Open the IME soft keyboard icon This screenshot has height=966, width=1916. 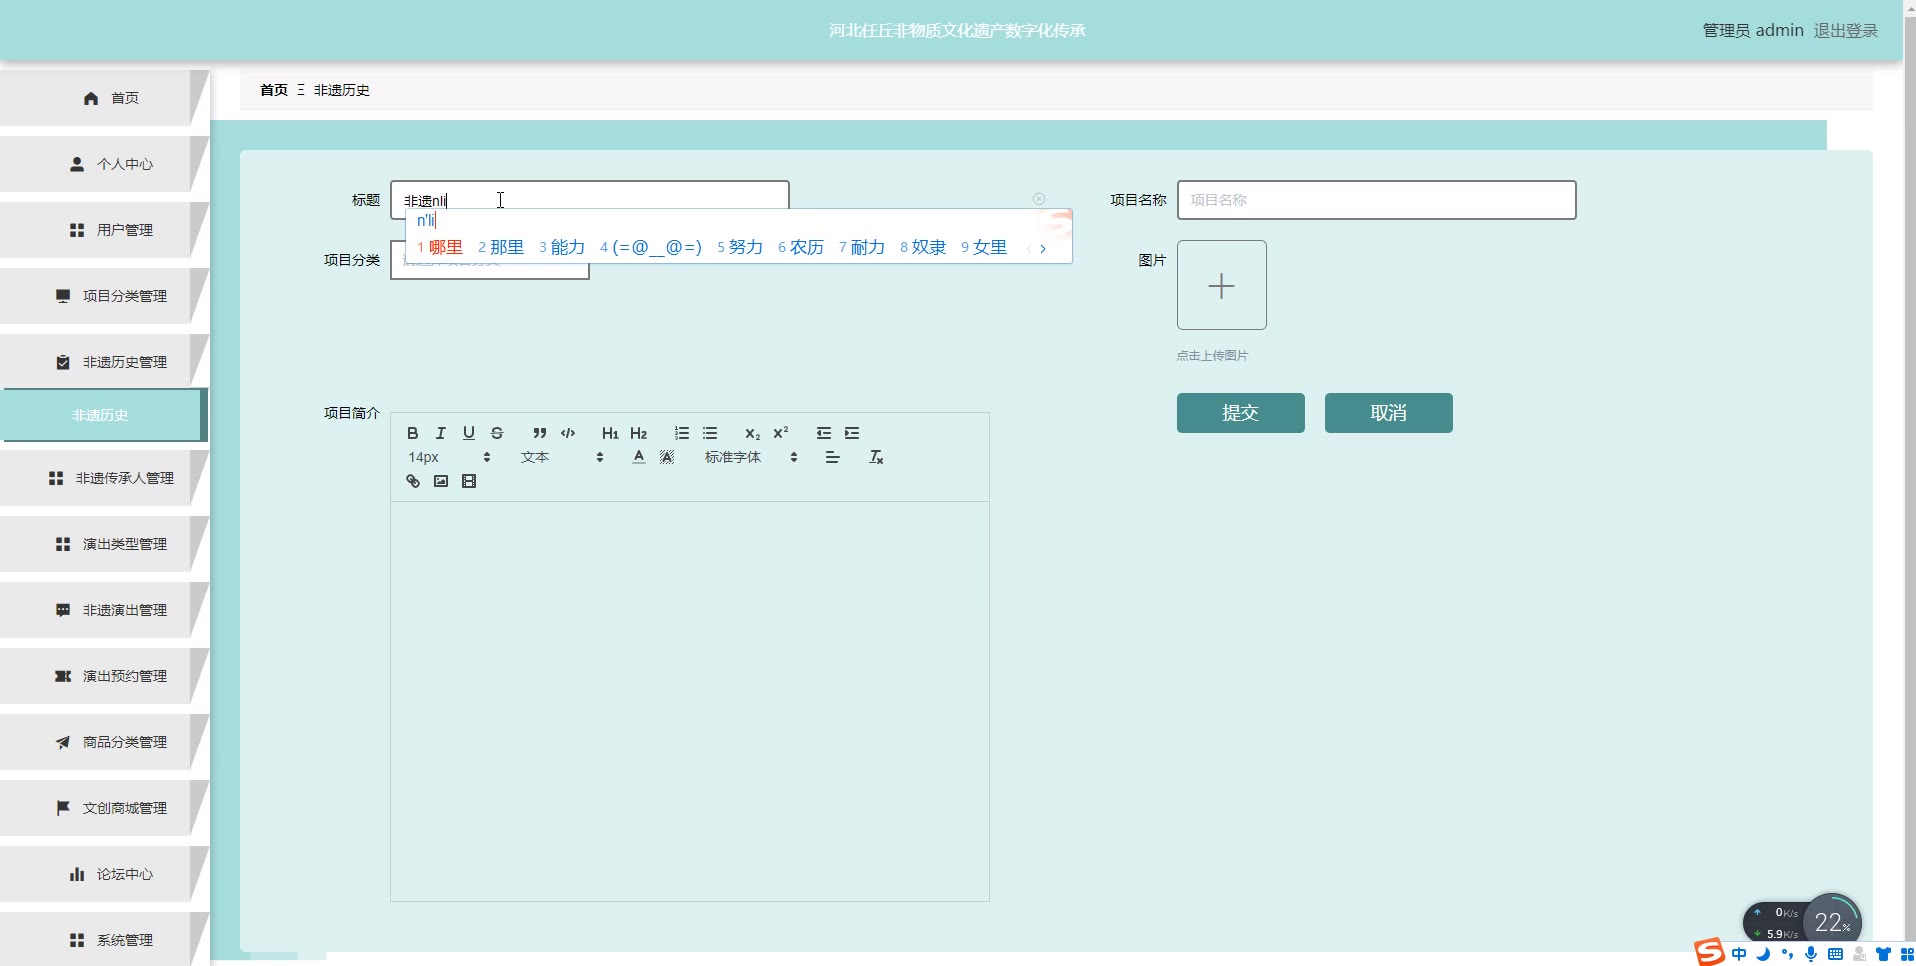pyautogui.click(x=1835, y=954)
